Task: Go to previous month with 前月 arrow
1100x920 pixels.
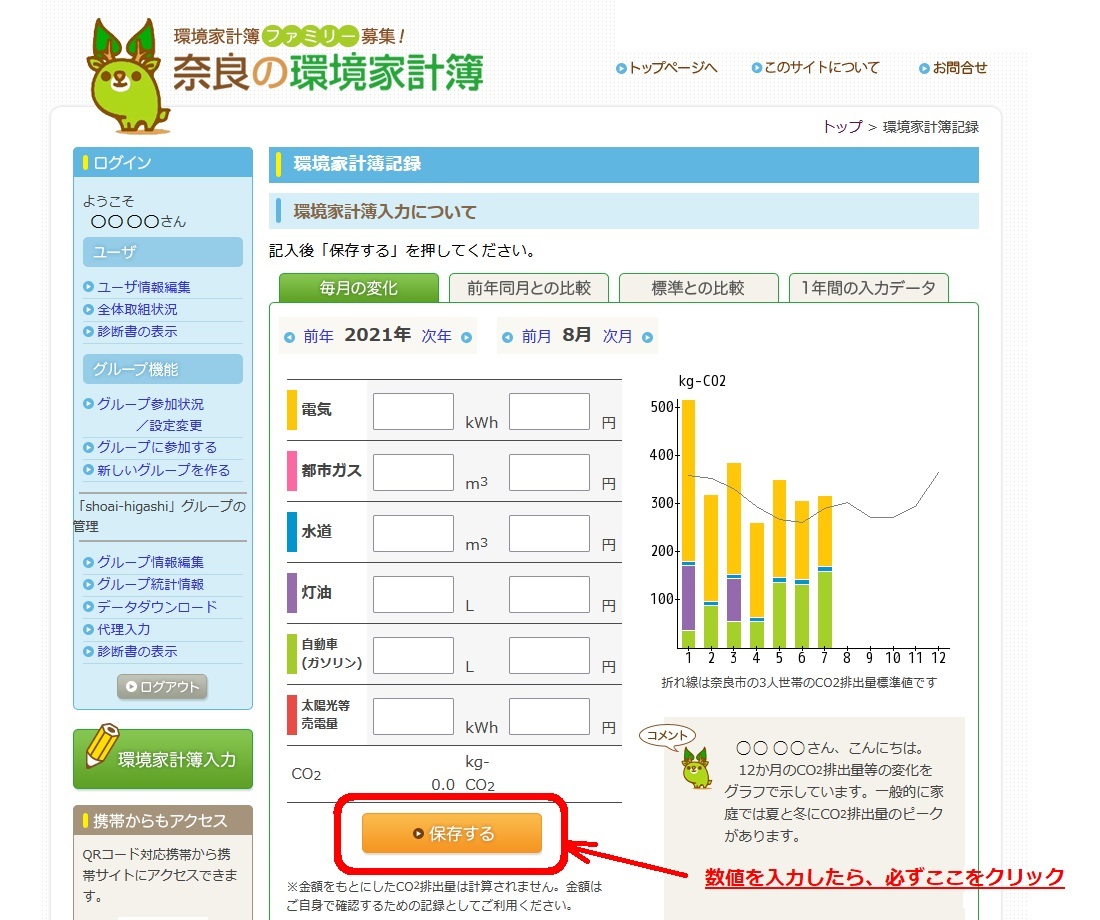Action: point(527,337)
